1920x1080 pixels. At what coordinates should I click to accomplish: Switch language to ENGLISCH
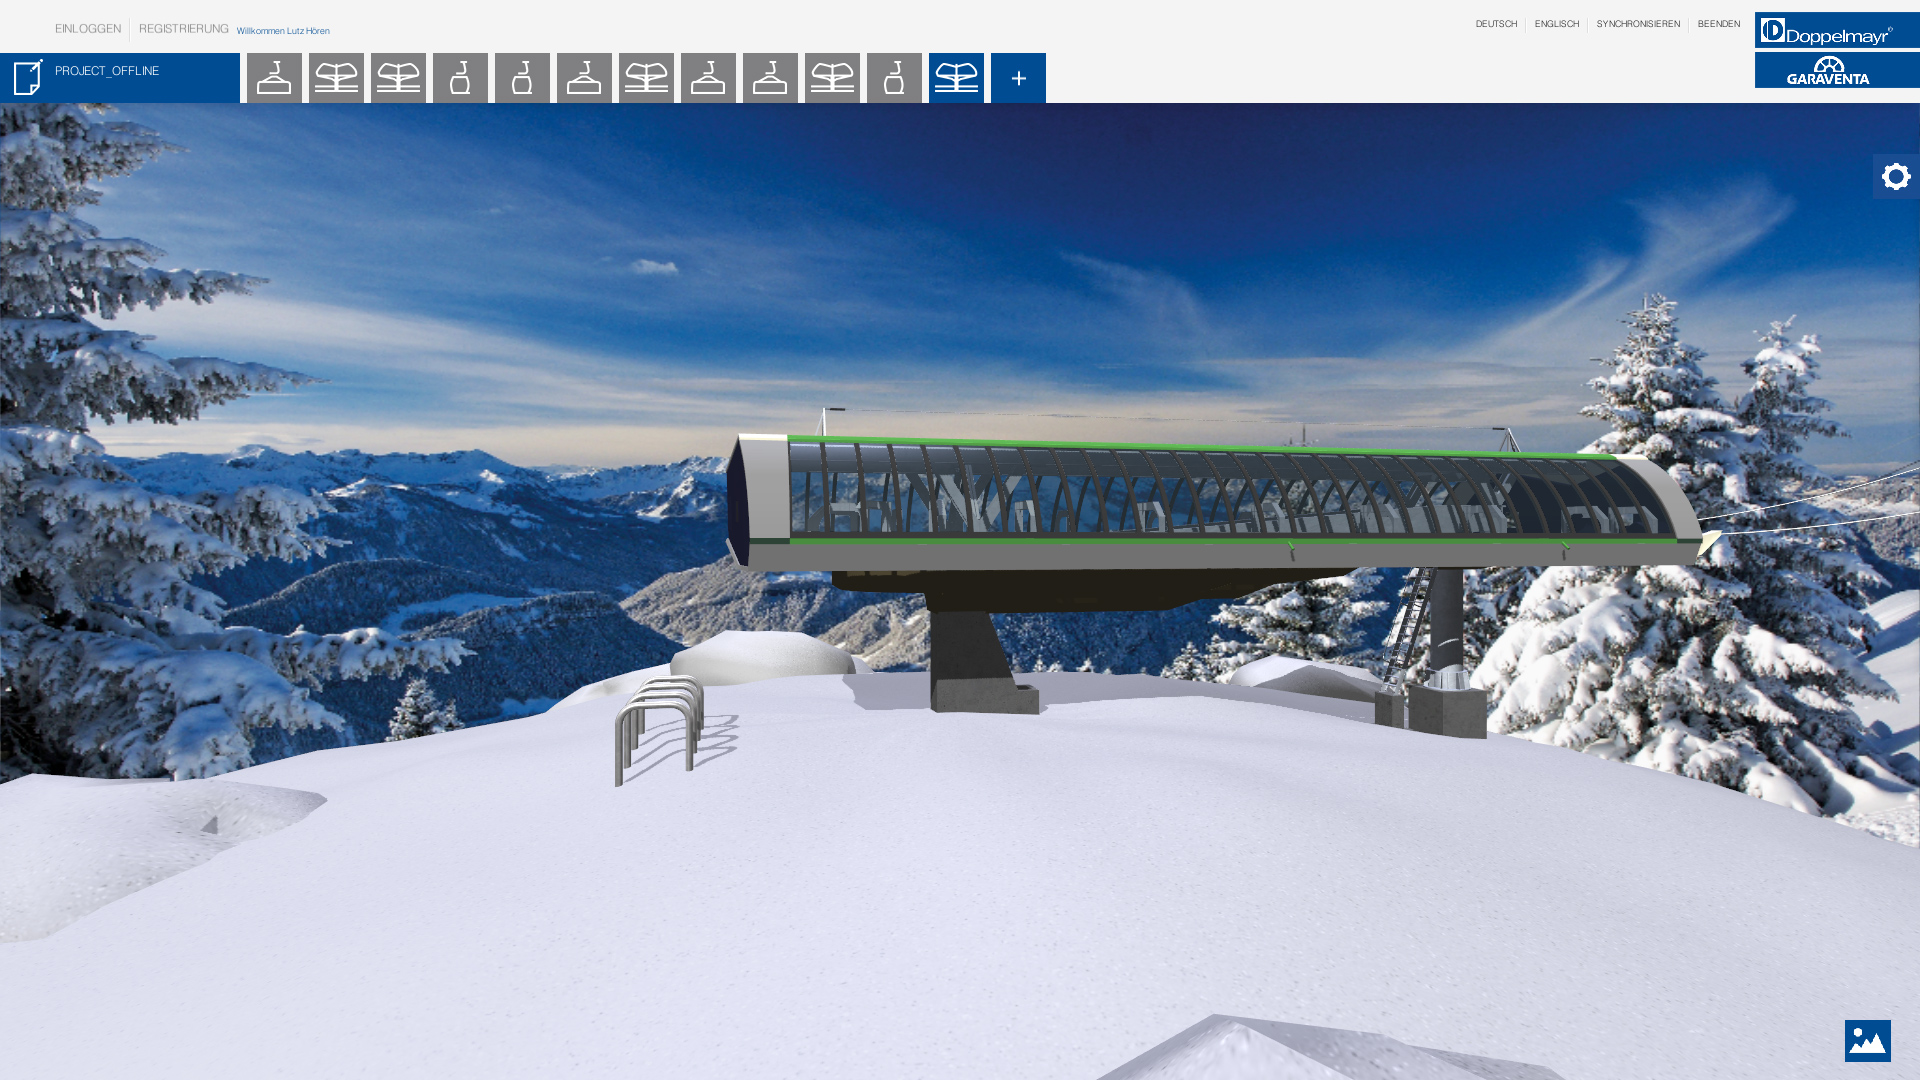click(x=1557, y=24)
